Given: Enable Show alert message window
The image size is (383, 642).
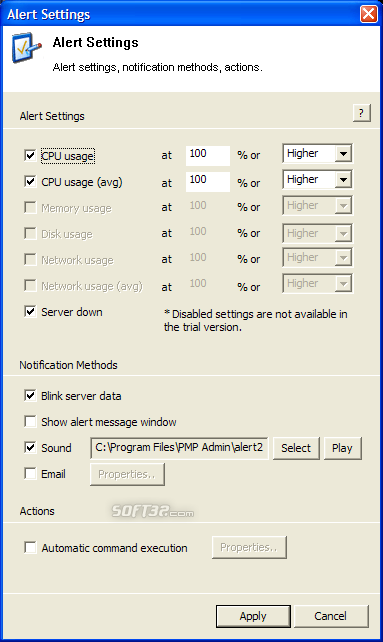Looking at the screenshot, I should click(x=30, y=421).
